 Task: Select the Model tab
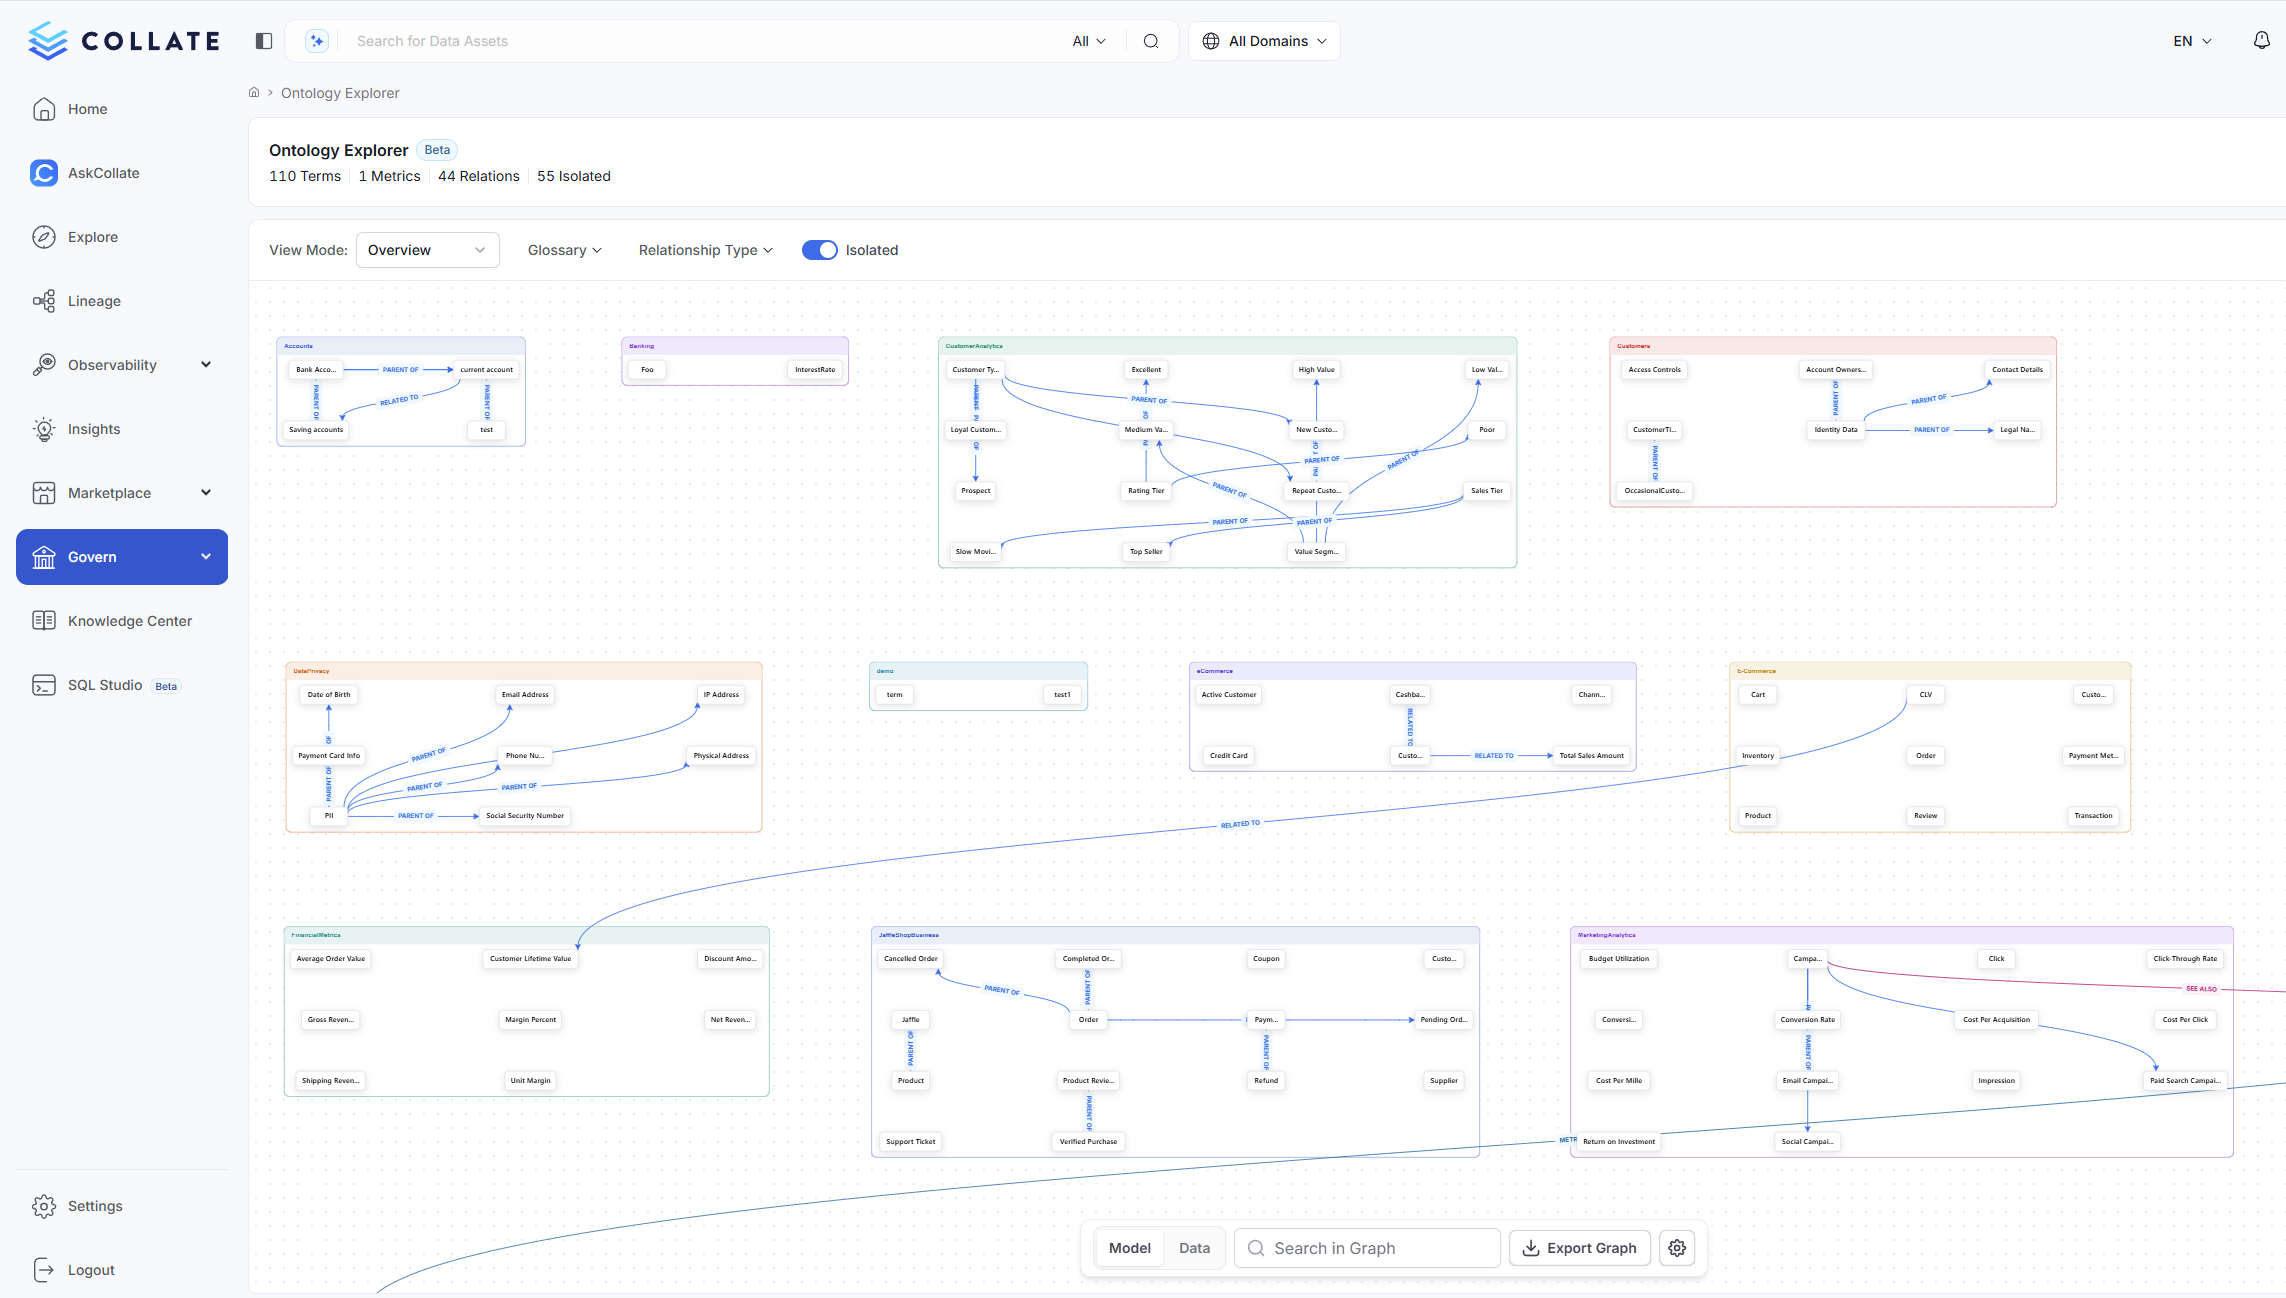coord(1129,1247)
